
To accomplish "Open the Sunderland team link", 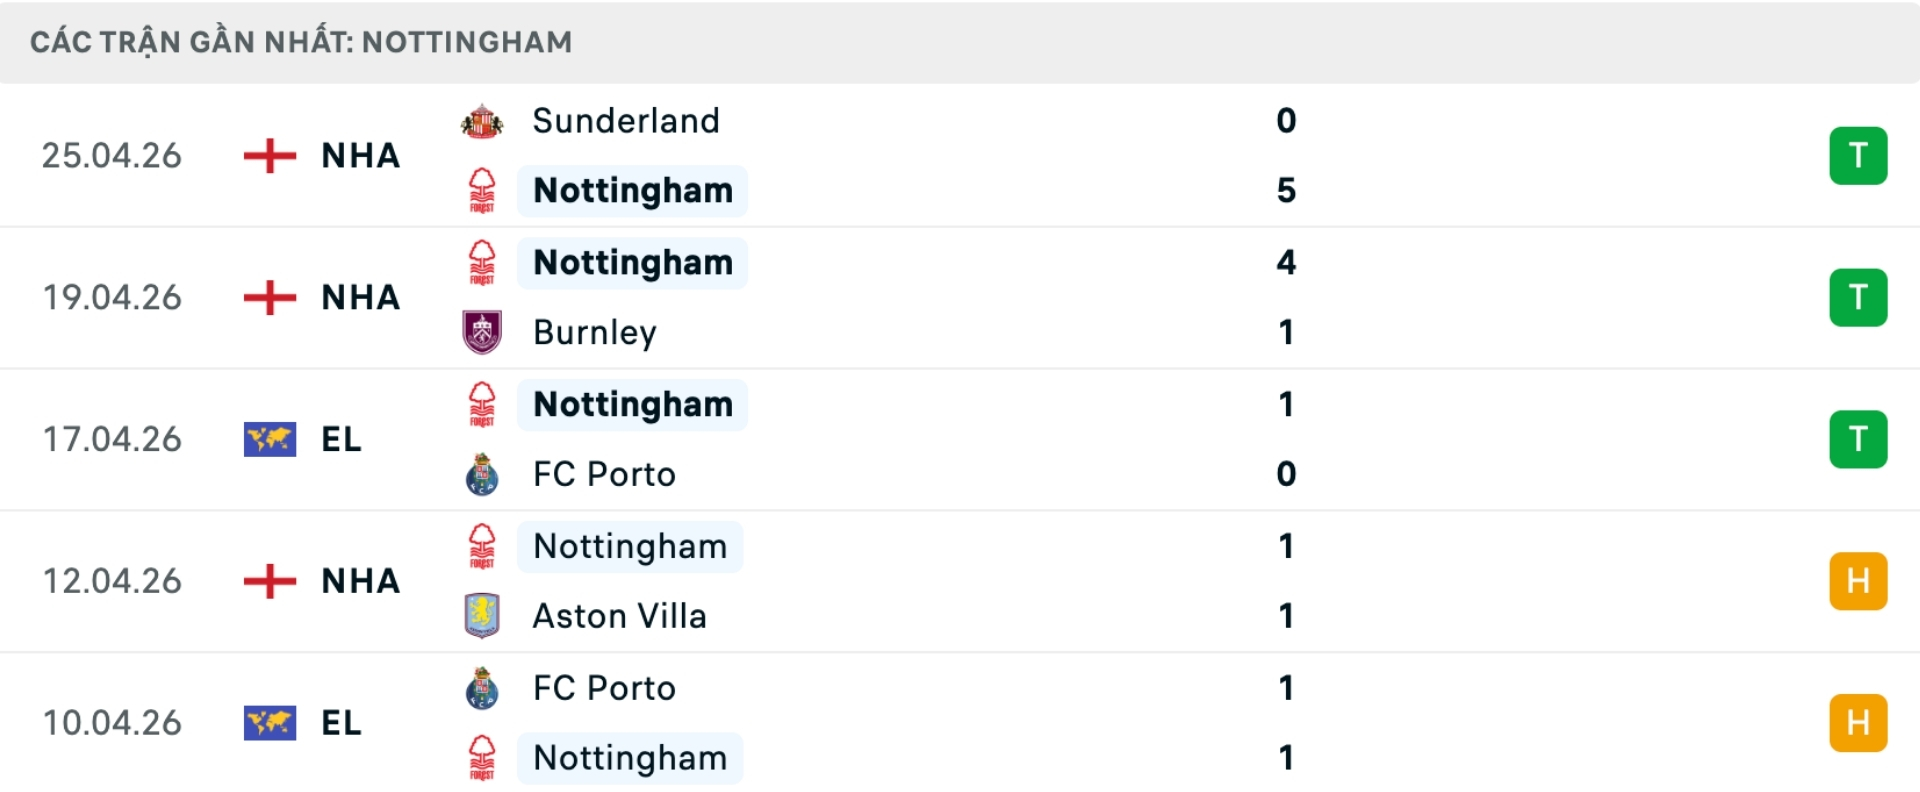I will [626, 121].
